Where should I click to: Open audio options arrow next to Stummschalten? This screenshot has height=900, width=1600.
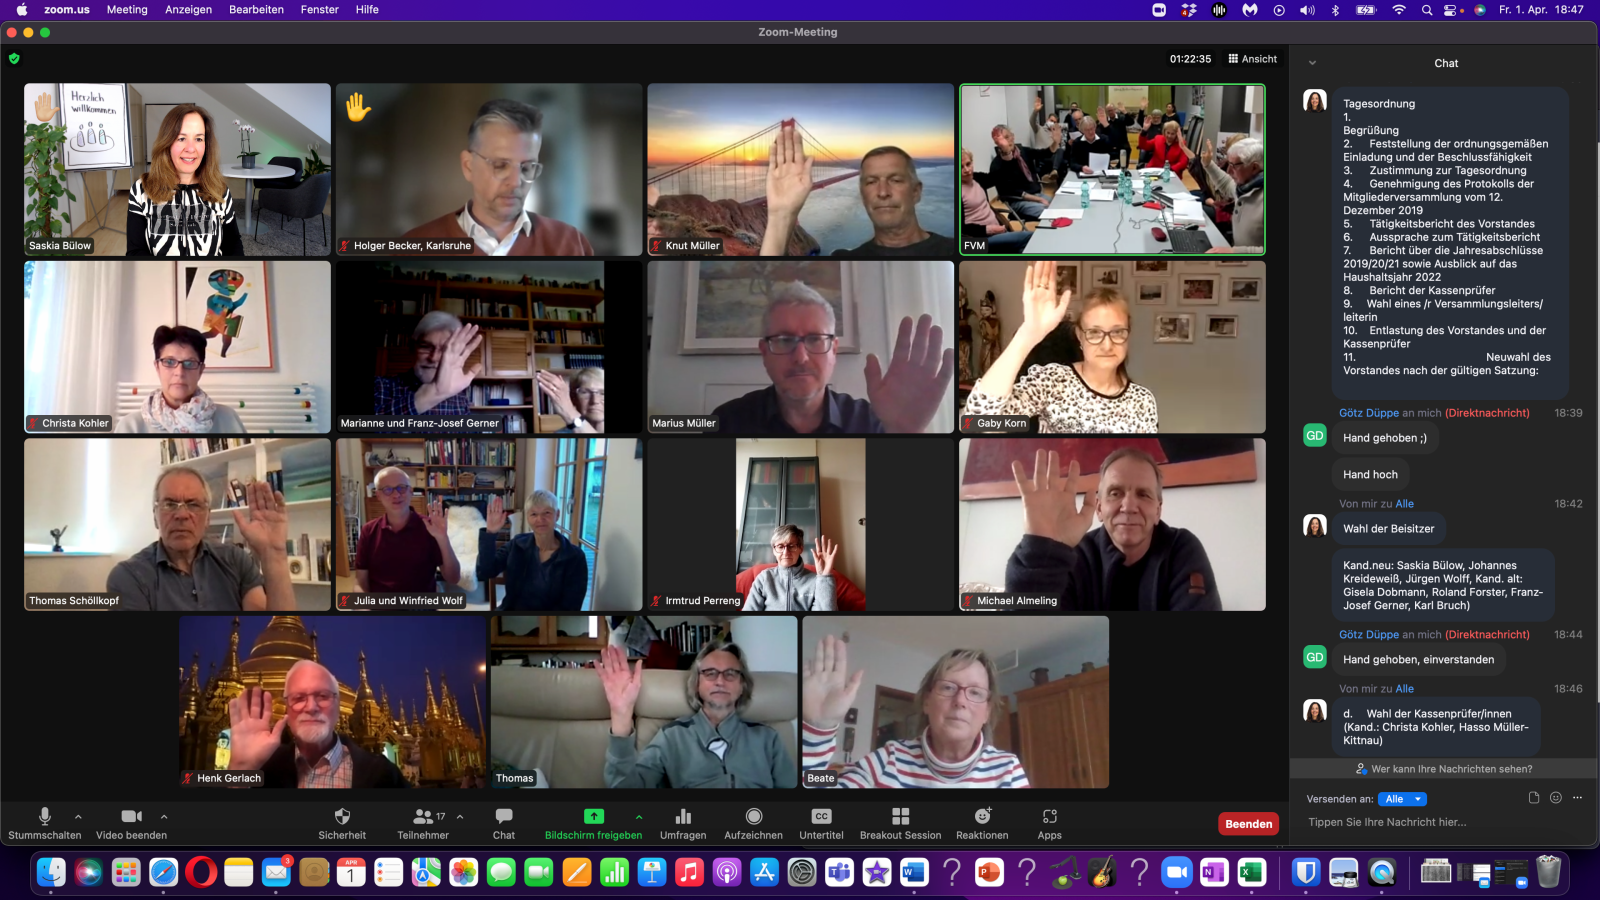(x=78, y=817)
